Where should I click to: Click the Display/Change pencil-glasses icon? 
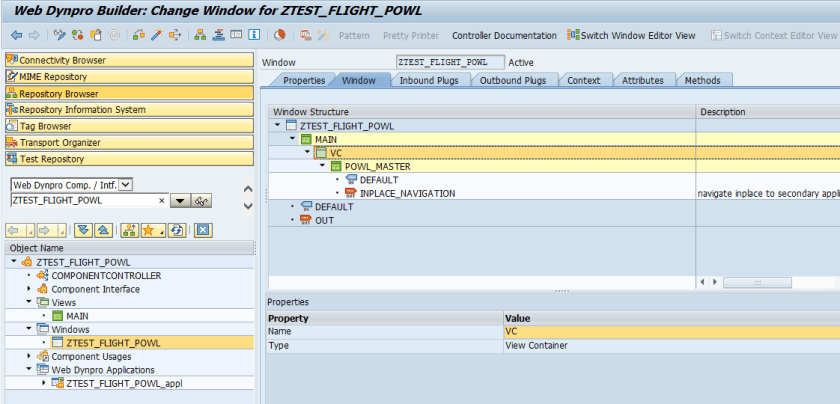tap(59, 35)
